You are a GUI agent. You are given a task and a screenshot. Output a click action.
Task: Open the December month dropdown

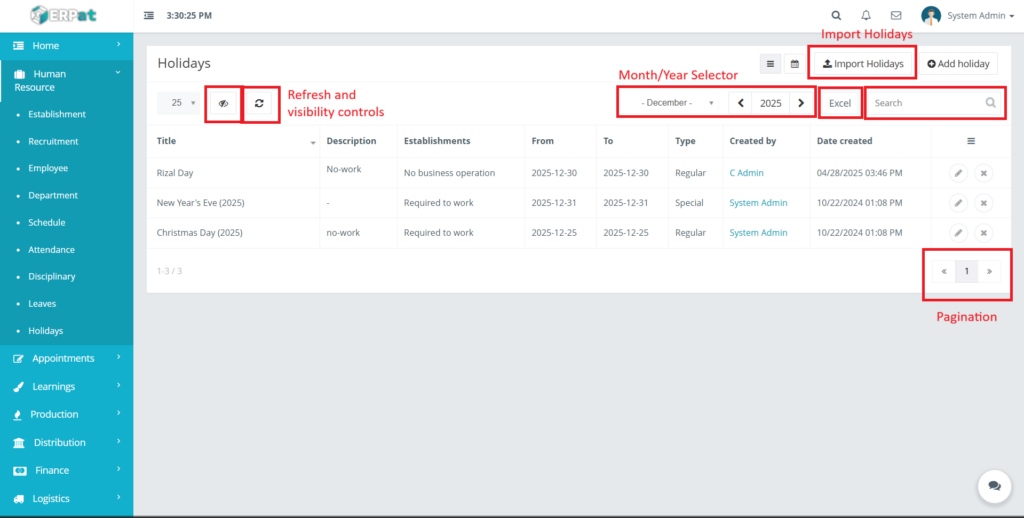pos(667,103)
